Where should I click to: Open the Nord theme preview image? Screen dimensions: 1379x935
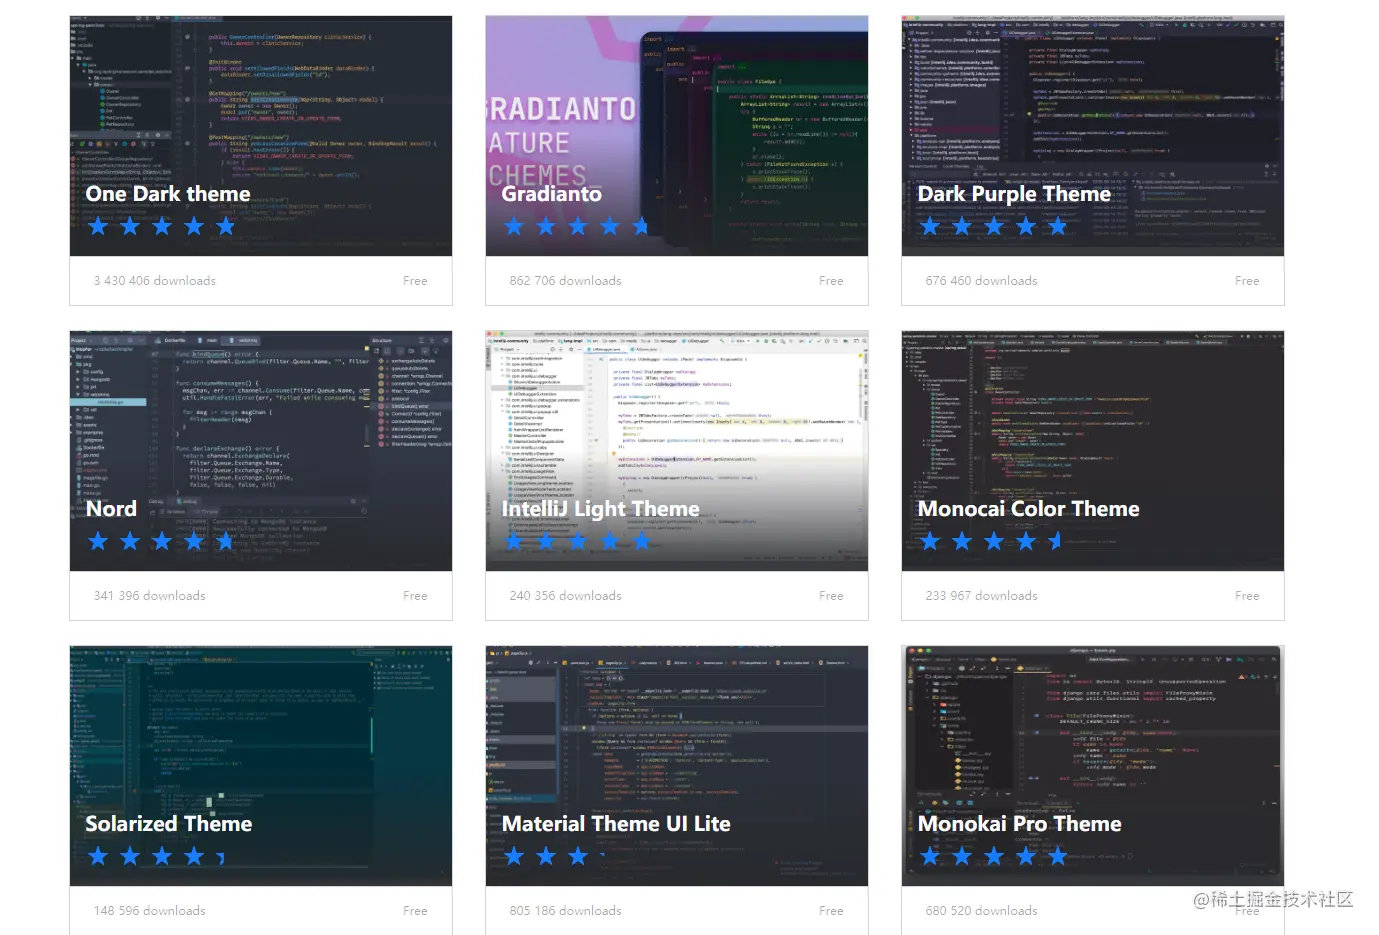coord(261,451)
